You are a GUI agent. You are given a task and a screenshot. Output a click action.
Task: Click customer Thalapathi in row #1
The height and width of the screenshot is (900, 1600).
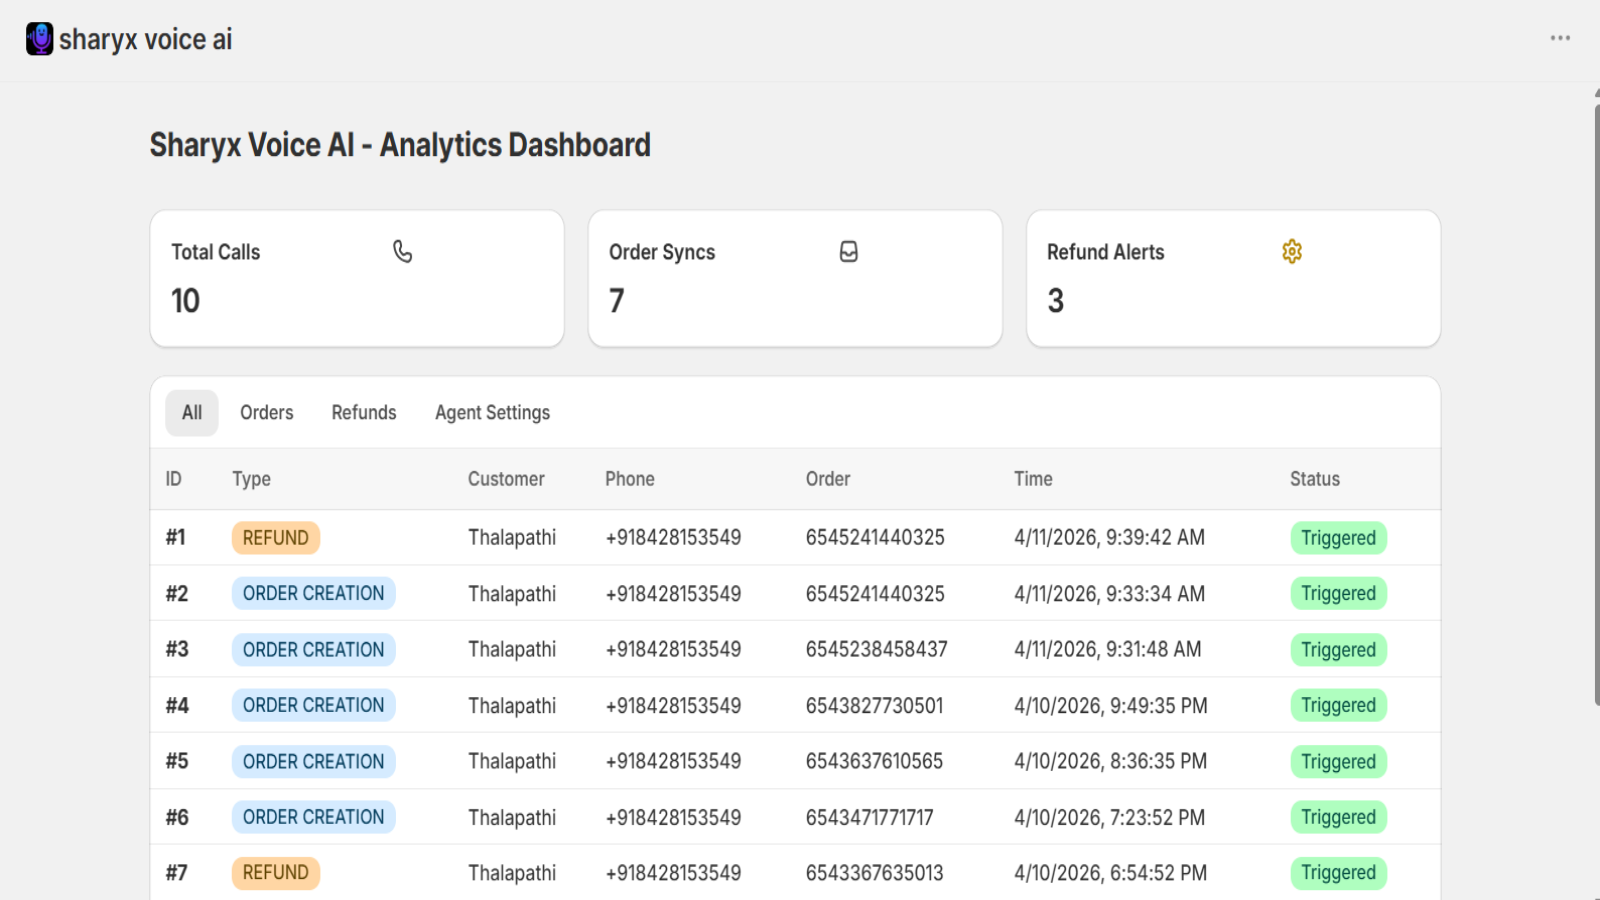click(x=512, y=538)
